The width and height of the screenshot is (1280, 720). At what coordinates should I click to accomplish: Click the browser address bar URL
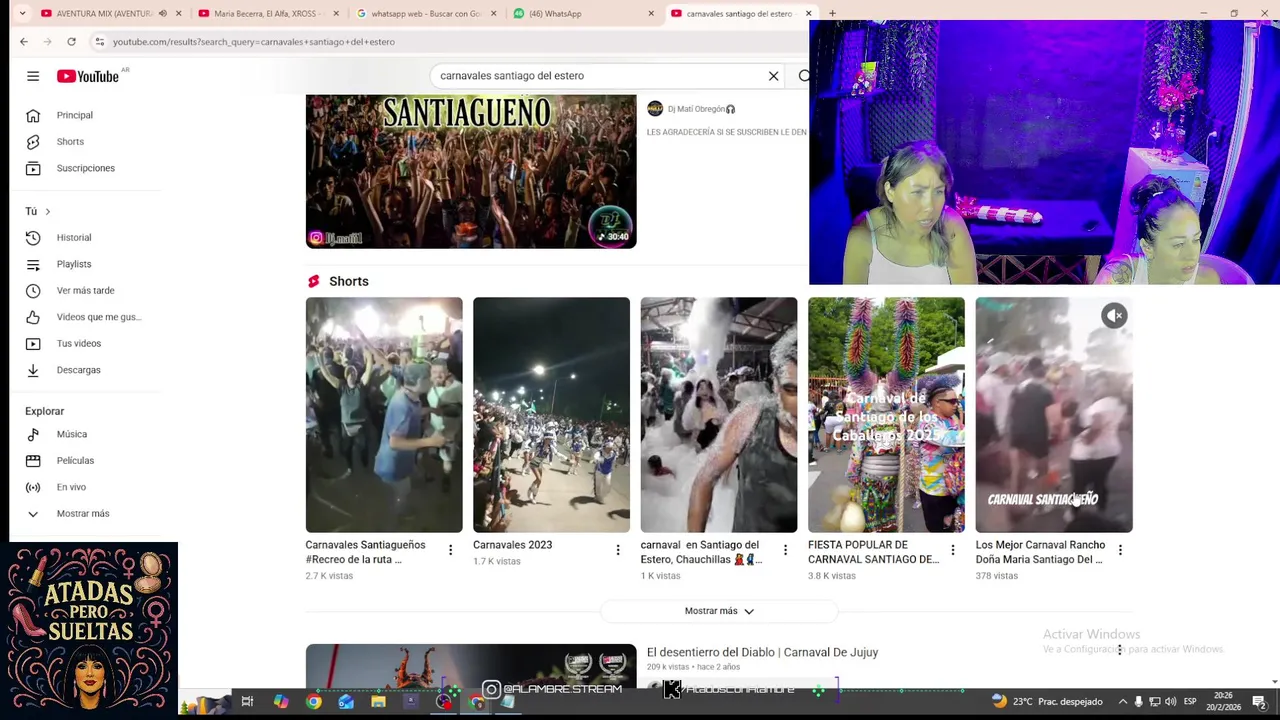pyautogui.click(x=254, y=42)
